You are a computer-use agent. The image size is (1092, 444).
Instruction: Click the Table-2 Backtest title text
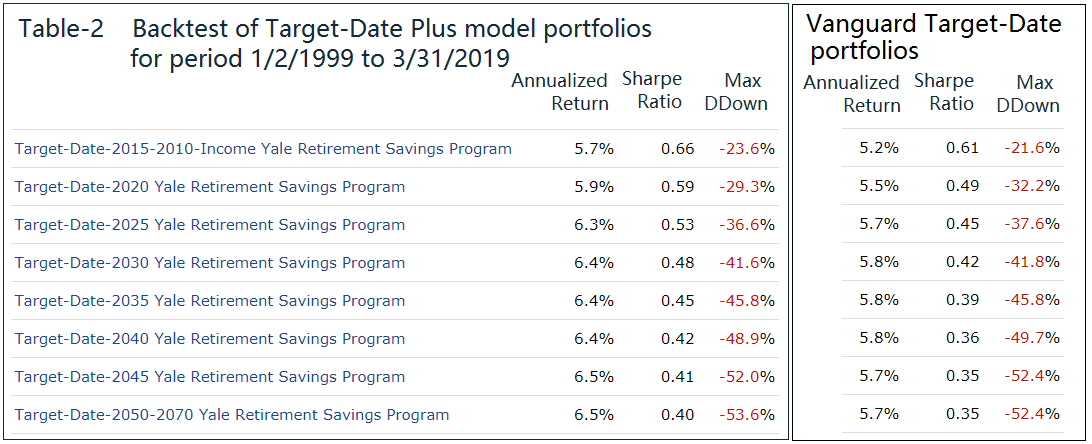coord(335,43)
